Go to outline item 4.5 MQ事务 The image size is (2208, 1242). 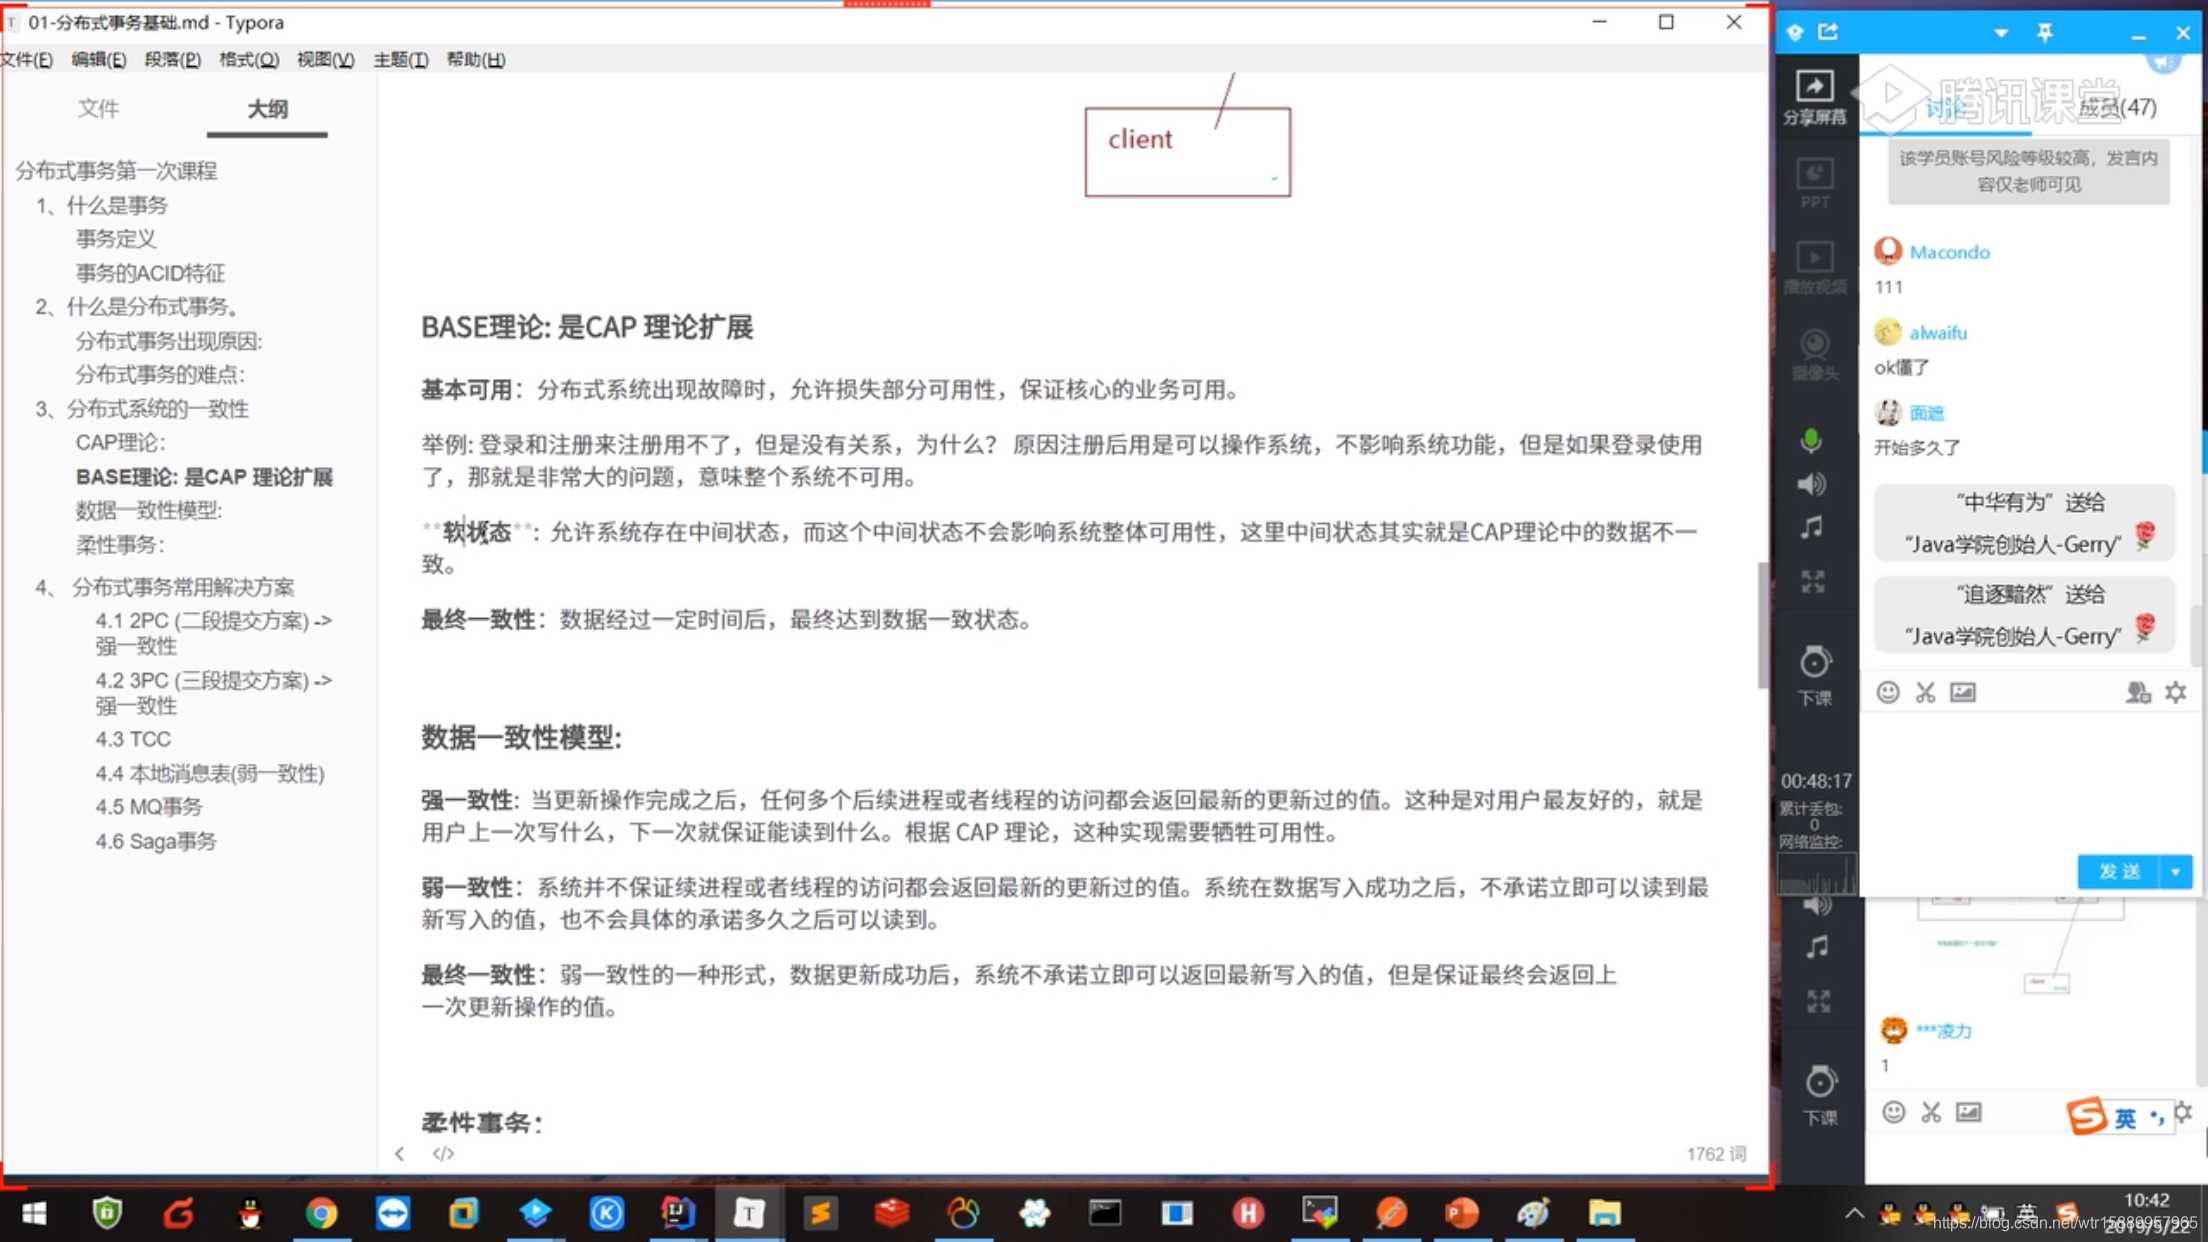click(149, 807)
